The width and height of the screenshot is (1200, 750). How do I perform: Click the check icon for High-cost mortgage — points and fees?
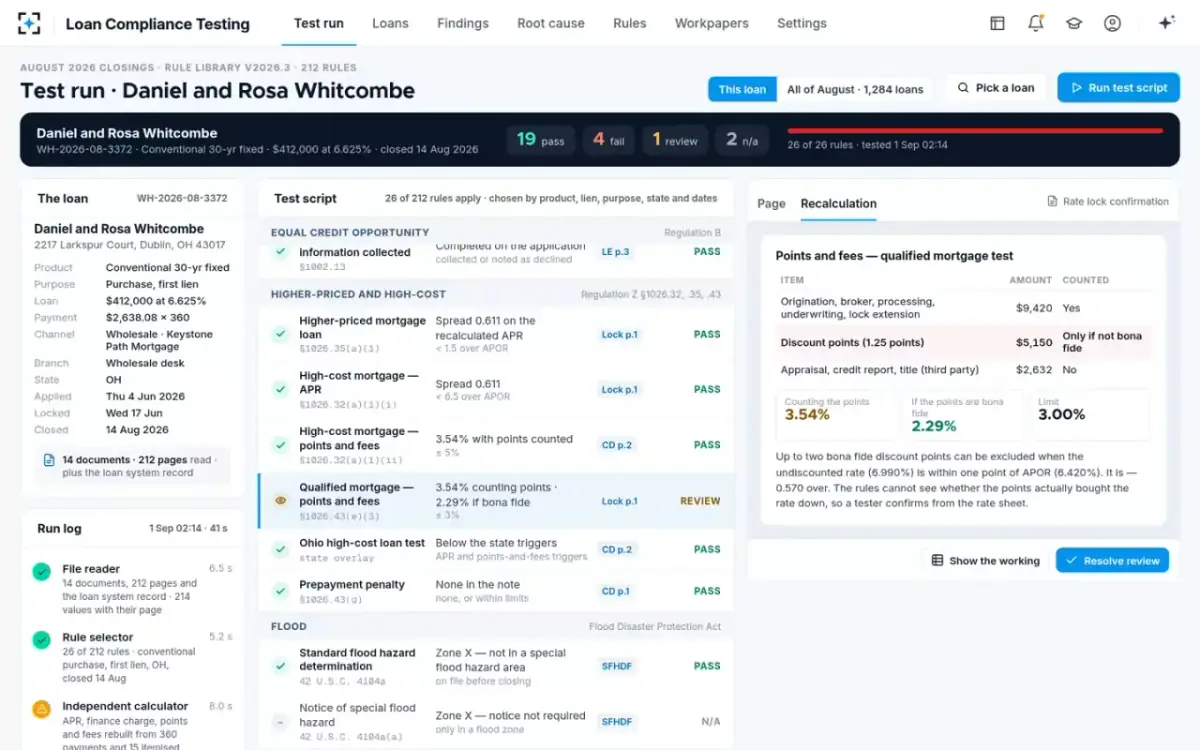click(x=281, y=445)
